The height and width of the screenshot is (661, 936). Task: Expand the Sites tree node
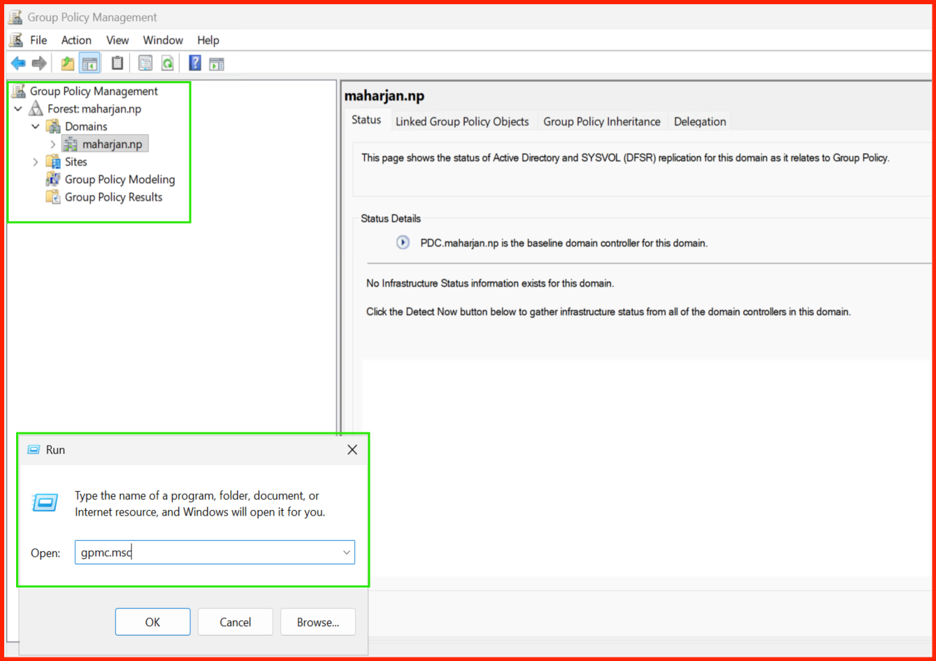(x=35, y=162)
